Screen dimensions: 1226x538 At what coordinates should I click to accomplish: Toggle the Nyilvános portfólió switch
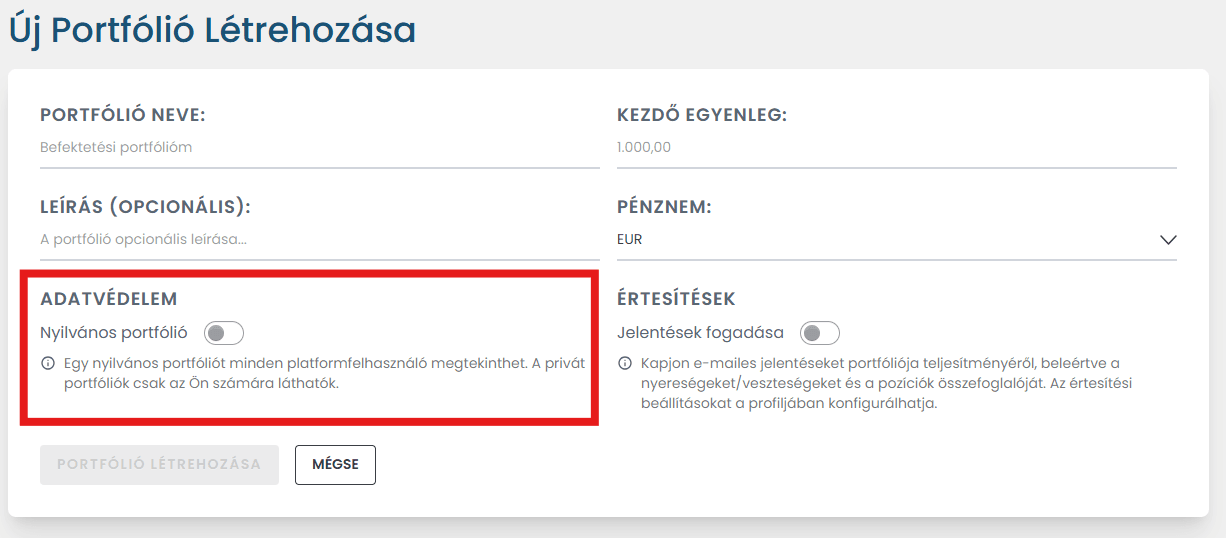click(223, 333)
